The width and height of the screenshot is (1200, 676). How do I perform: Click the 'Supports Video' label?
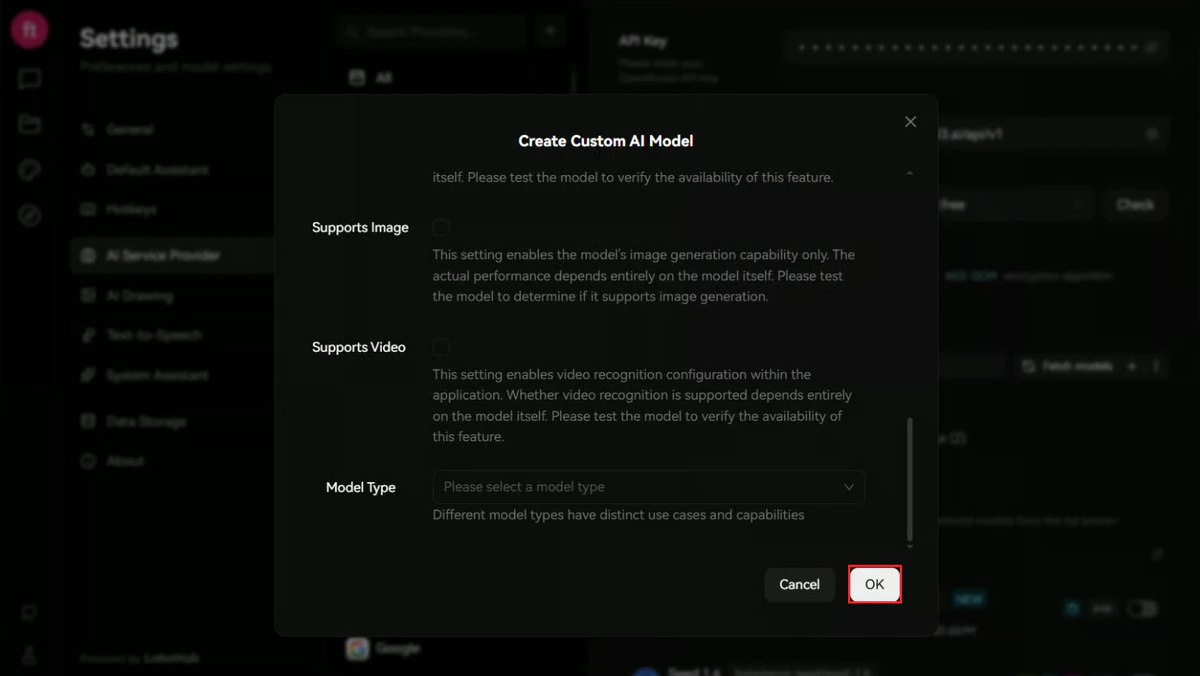pos(359,348)
